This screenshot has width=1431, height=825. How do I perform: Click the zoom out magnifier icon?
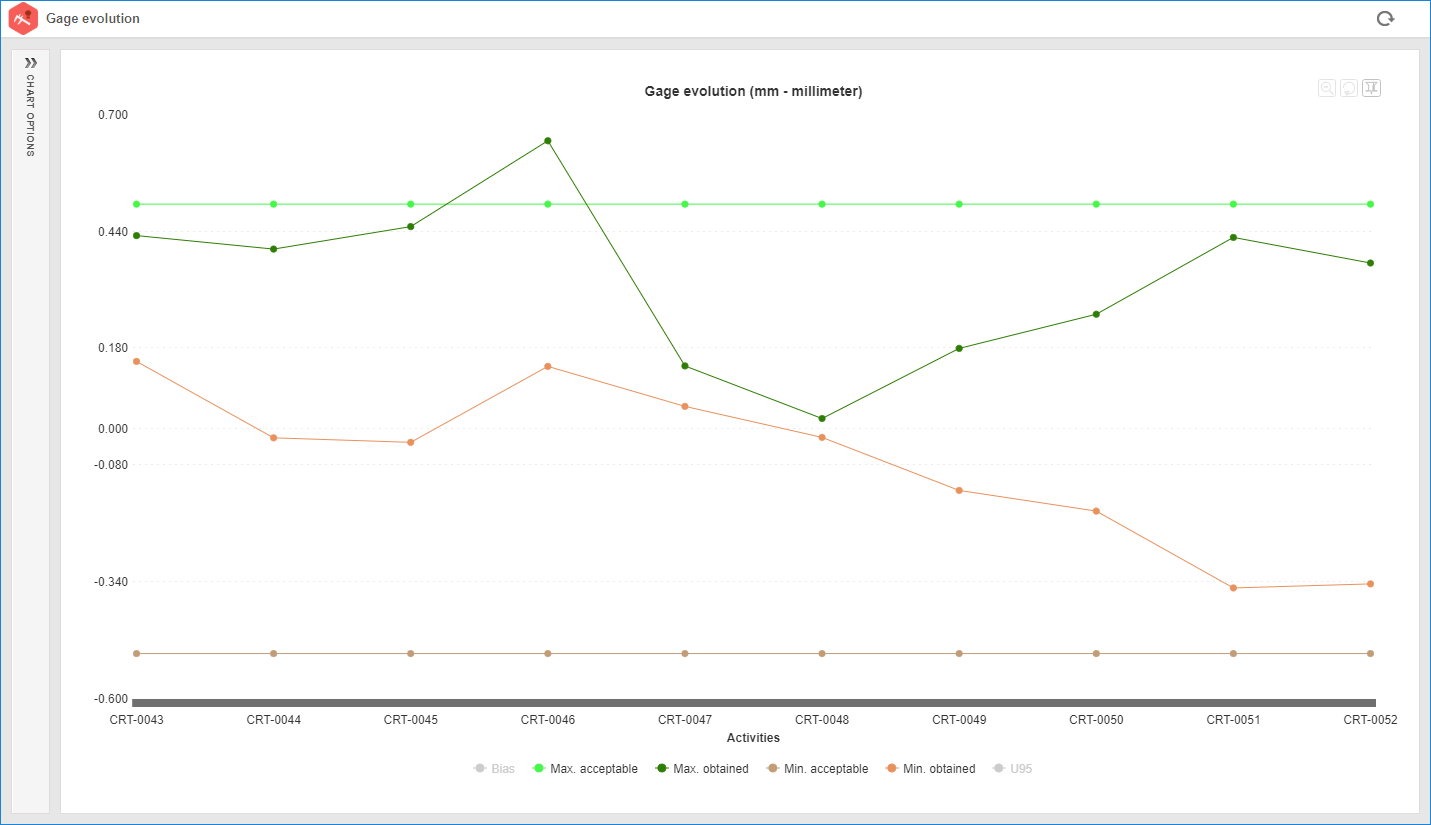1327,88
